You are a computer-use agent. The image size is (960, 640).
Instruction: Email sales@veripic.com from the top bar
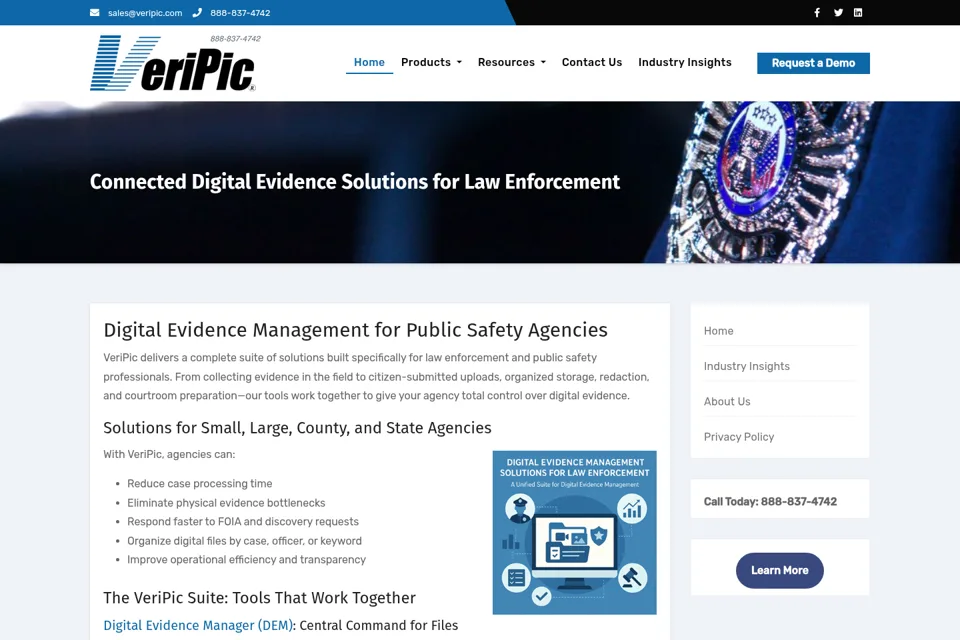coord(145,13)
